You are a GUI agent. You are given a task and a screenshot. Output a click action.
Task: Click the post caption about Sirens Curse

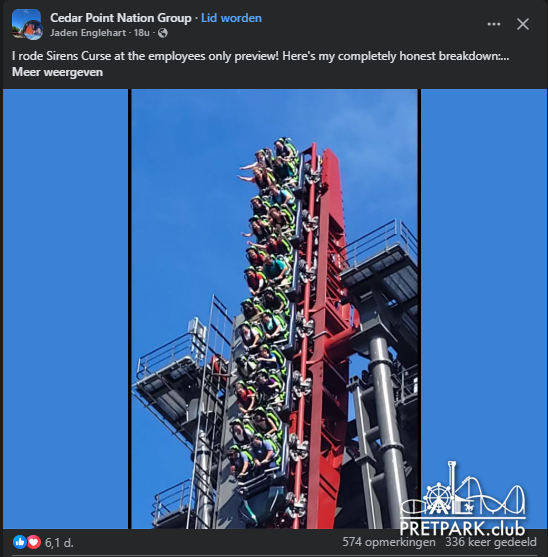(260, 56)
